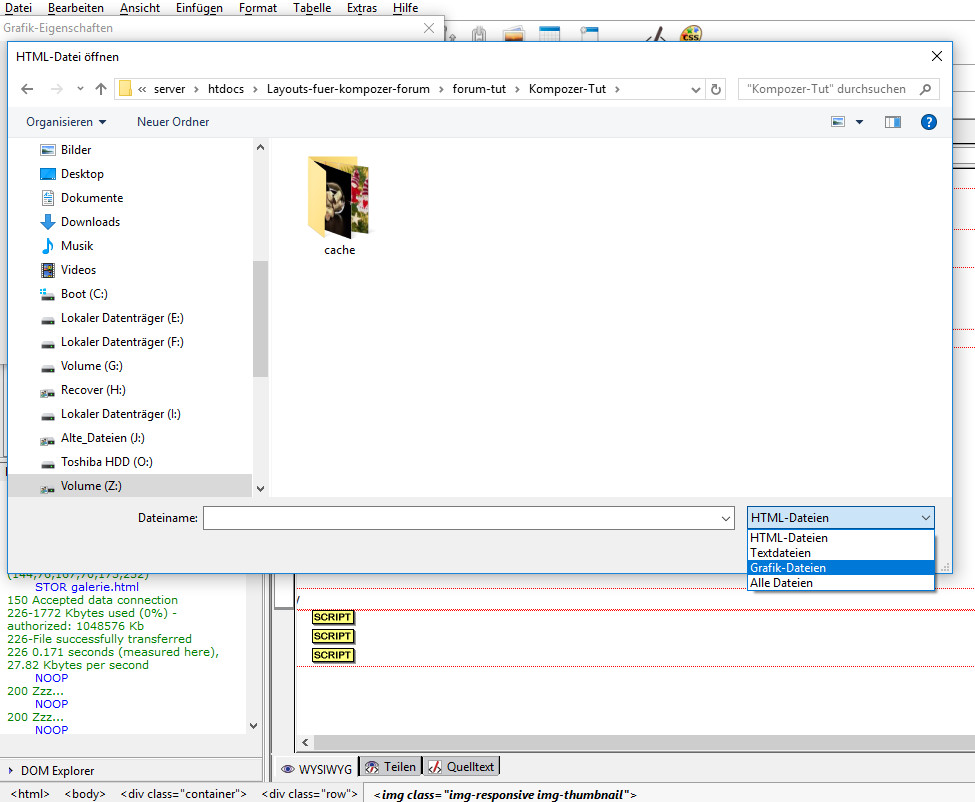
Task: Select the Downloads folder in sidebar
Action: 90,222
